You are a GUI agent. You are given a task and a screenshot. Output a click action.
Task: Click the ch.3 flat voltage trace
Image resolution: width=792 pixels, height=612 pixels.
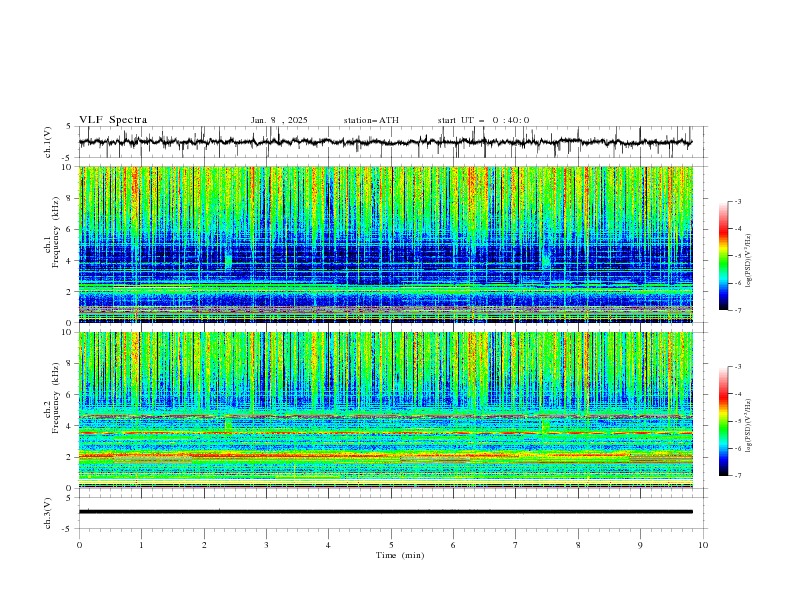click(386, 512)
